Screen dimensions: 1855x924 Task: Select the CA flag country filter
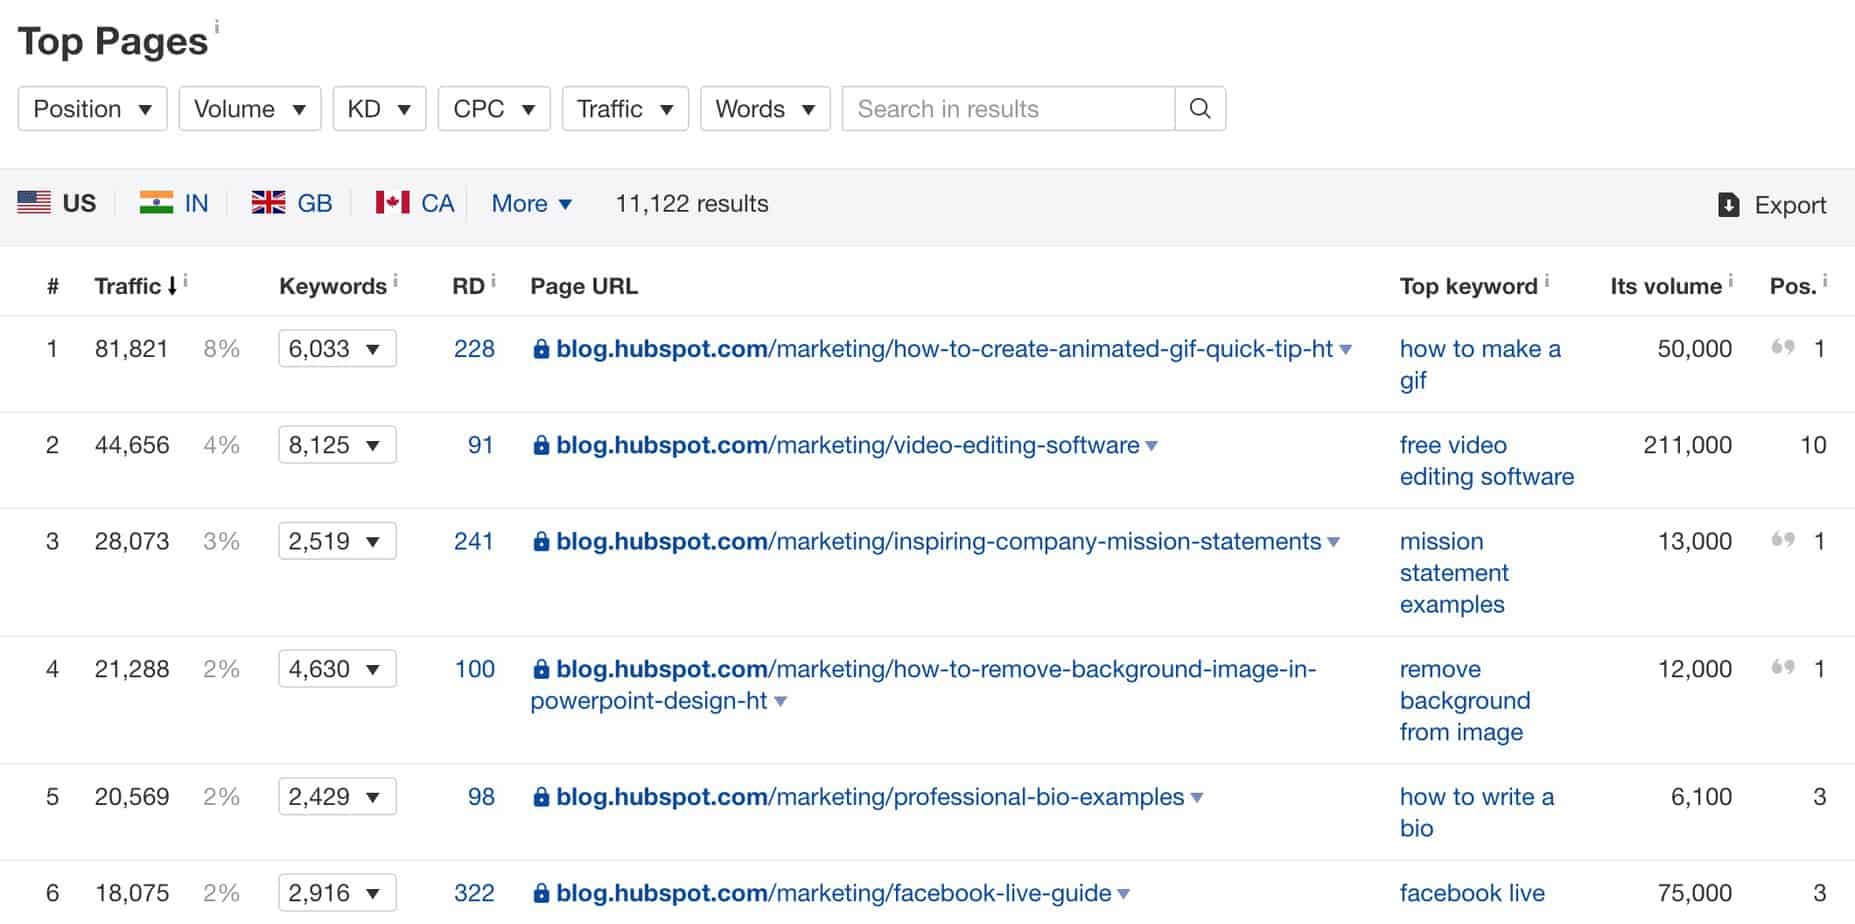click(x=414, y=202)
